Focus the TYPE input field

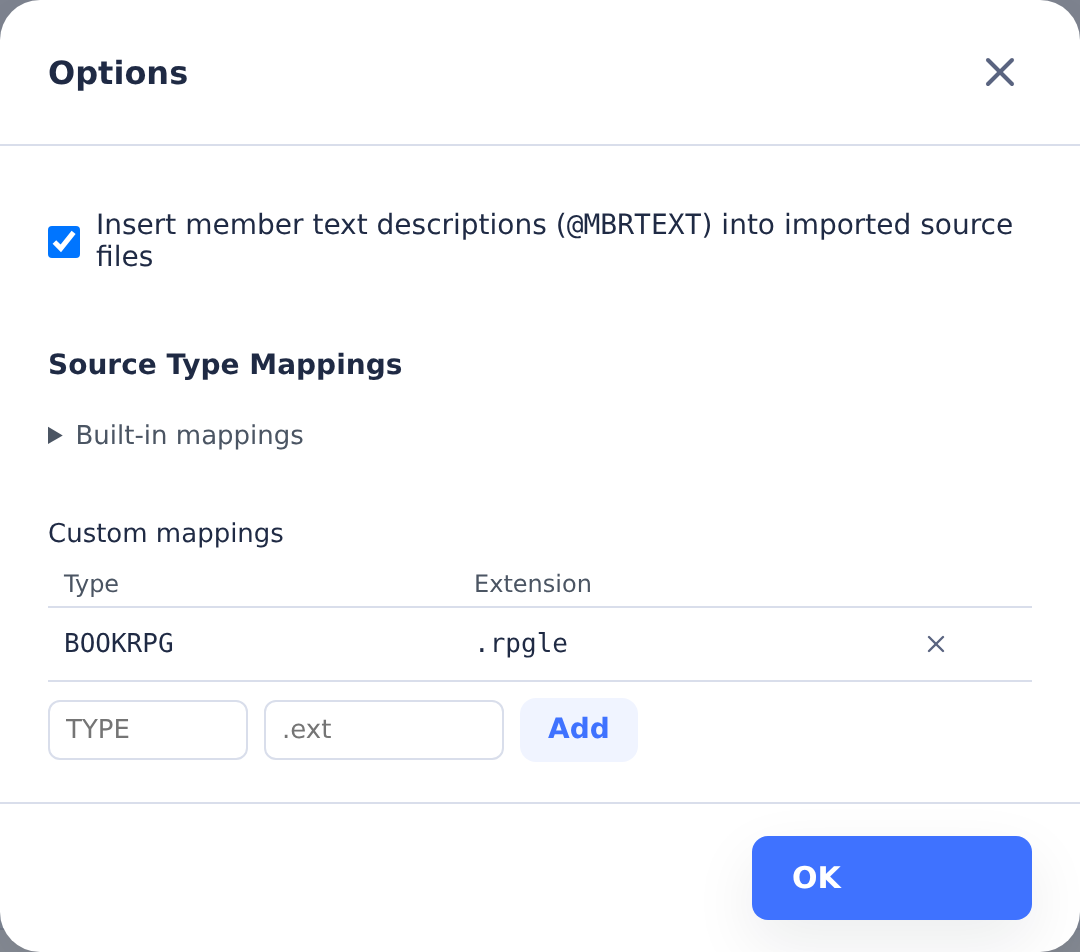(148, 729)
